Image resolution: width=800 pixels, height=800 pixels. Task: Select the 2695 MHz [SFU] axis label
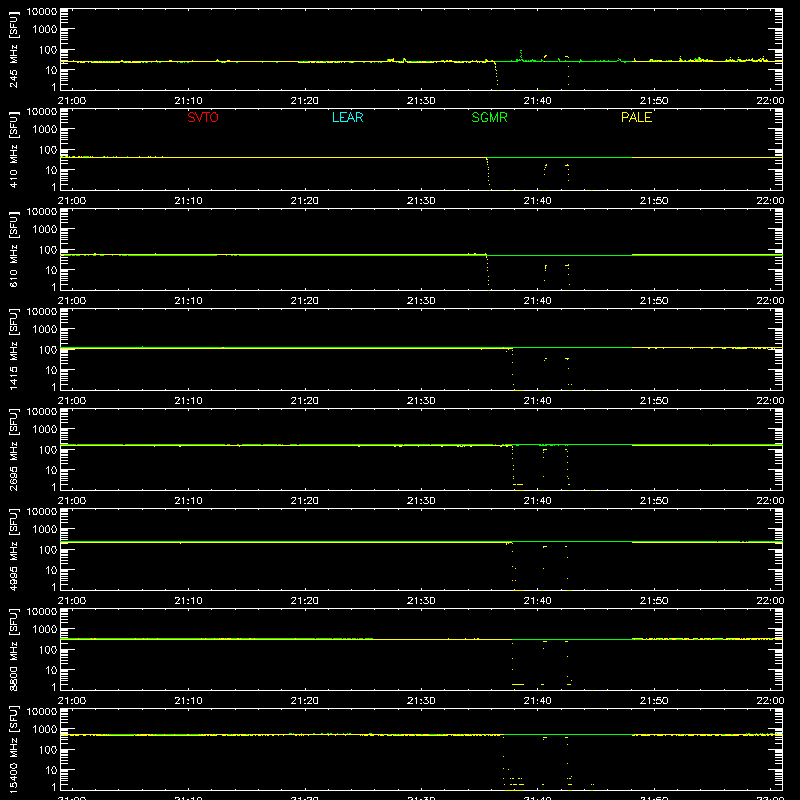14,449
